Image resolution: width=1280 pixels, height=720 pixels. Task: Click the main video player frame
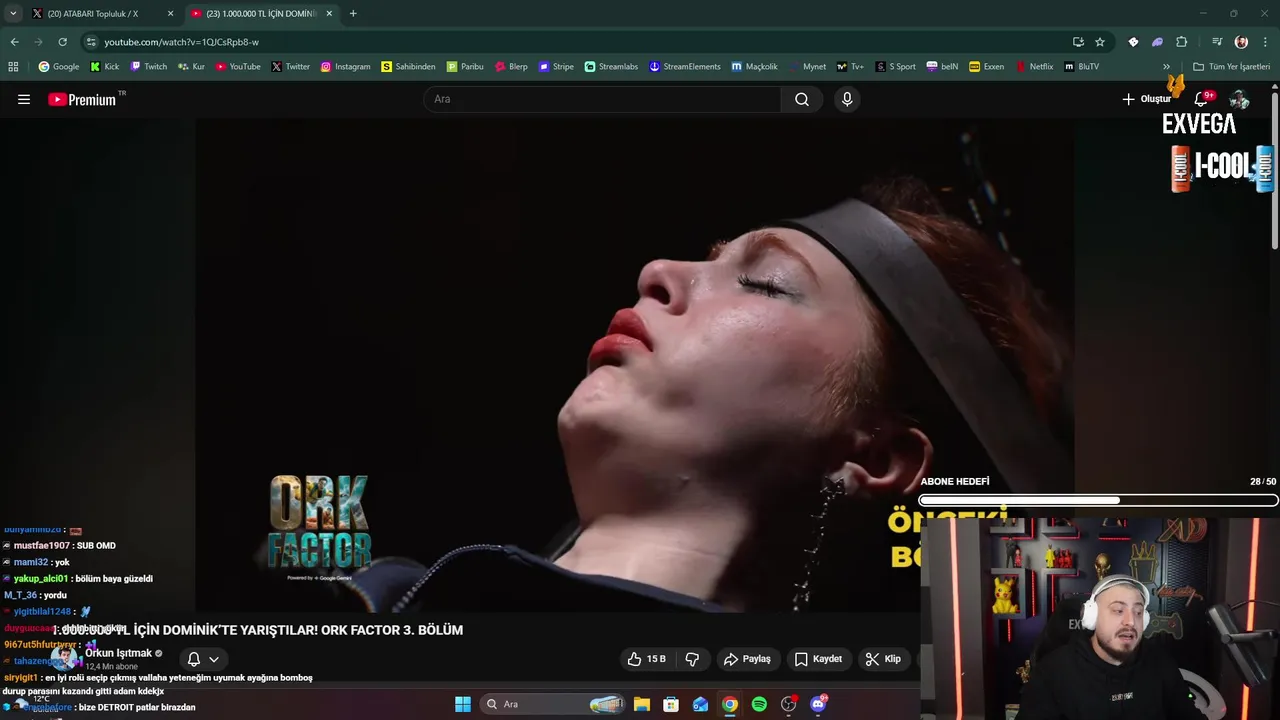[x=635, y=365]
